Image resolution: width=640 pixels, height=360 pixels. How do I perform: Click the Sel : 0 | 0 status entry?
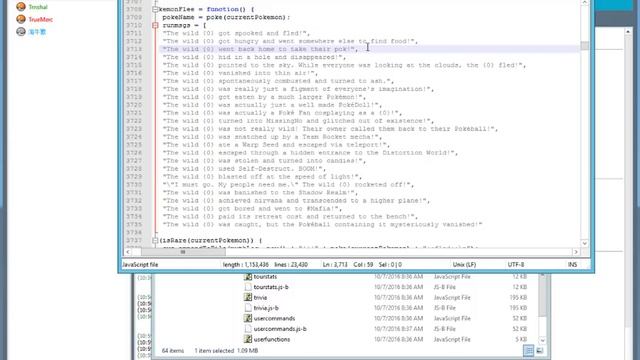point(390,264)
